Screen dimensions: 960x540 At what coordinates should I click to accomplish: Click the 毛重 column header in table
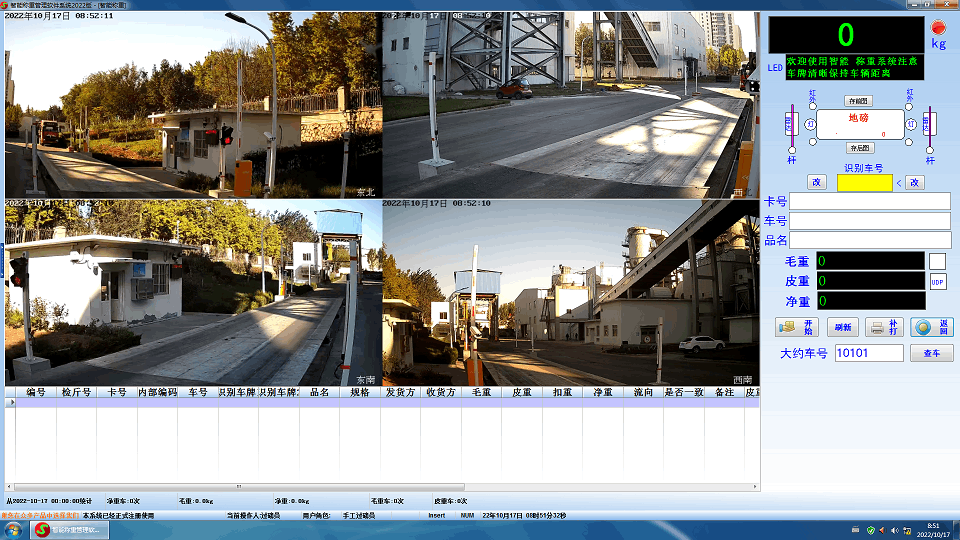click(x=482, y=393)
